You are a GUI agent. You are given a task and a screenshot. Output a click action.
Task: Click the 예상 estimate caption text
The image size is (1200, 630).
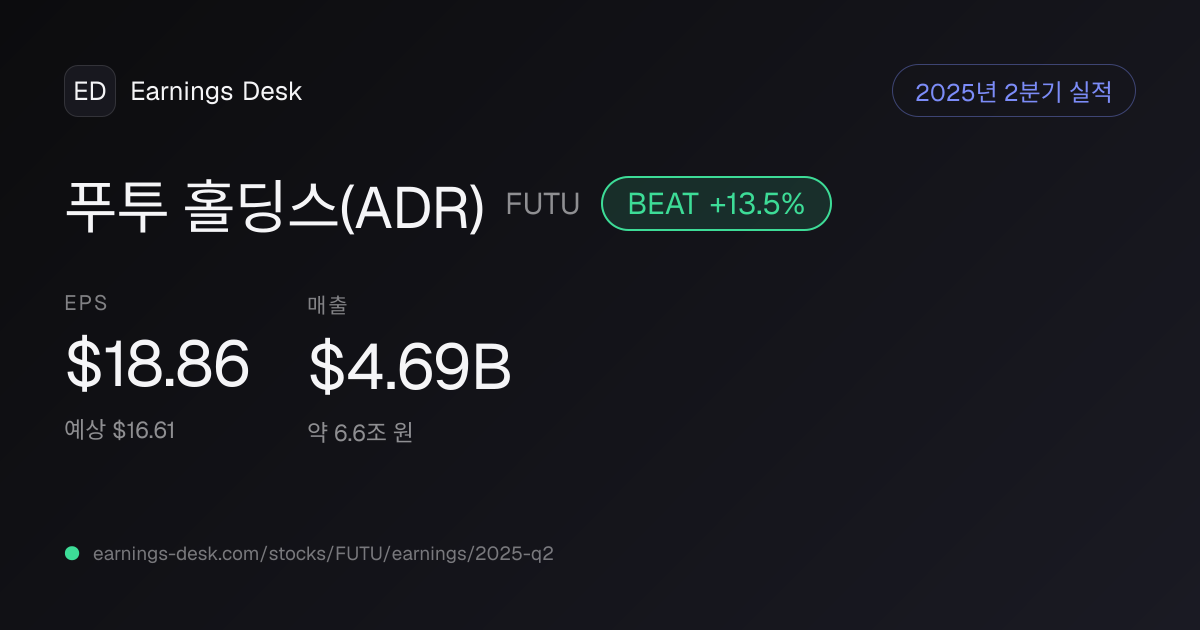pos(85,430)
